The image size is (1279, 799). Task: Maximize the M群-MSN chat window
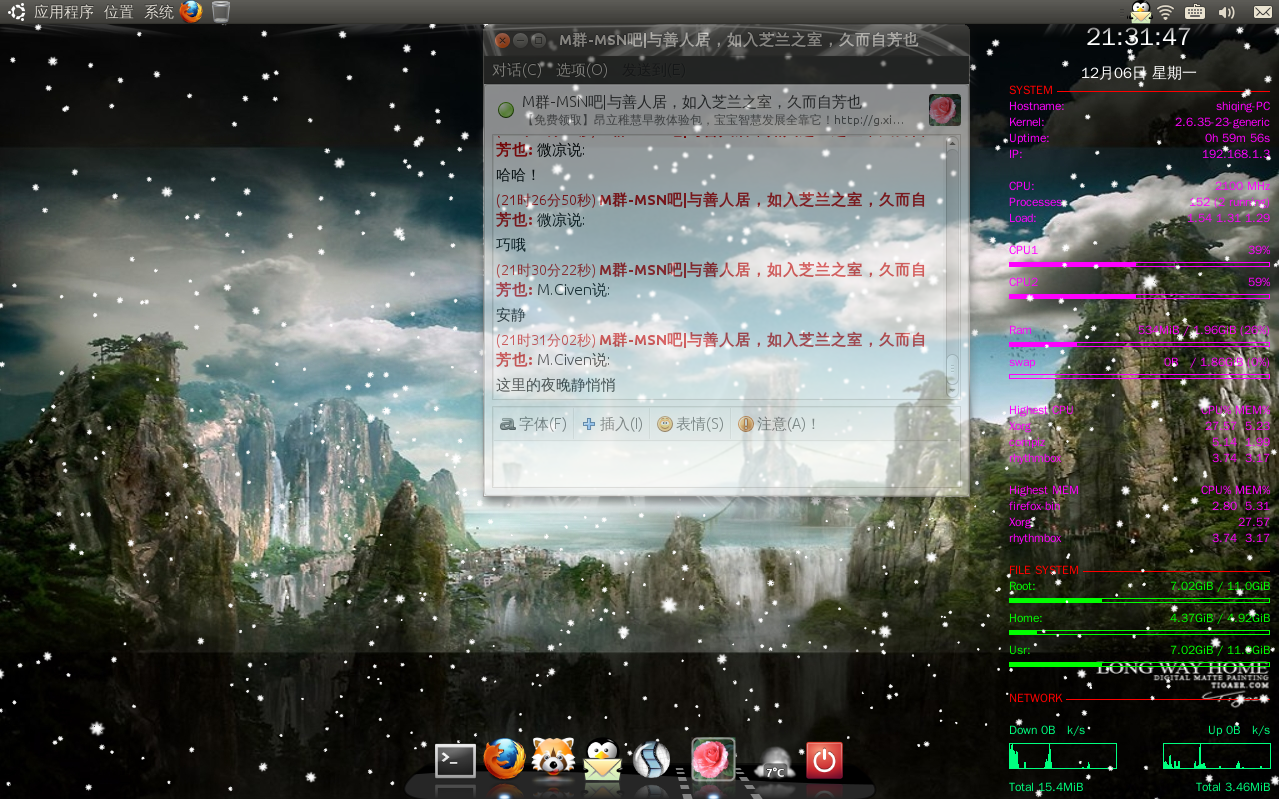[x=538, y=41]
